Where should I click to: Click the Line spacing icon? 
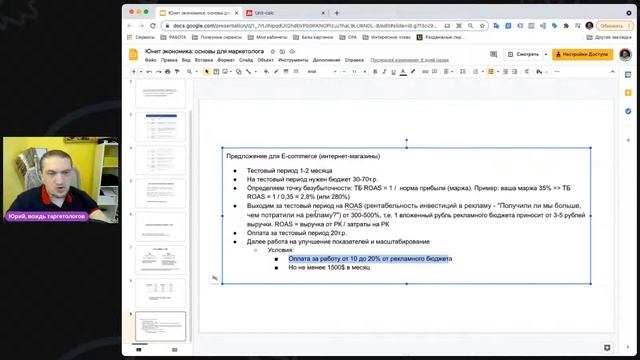[x=462, y=72]
